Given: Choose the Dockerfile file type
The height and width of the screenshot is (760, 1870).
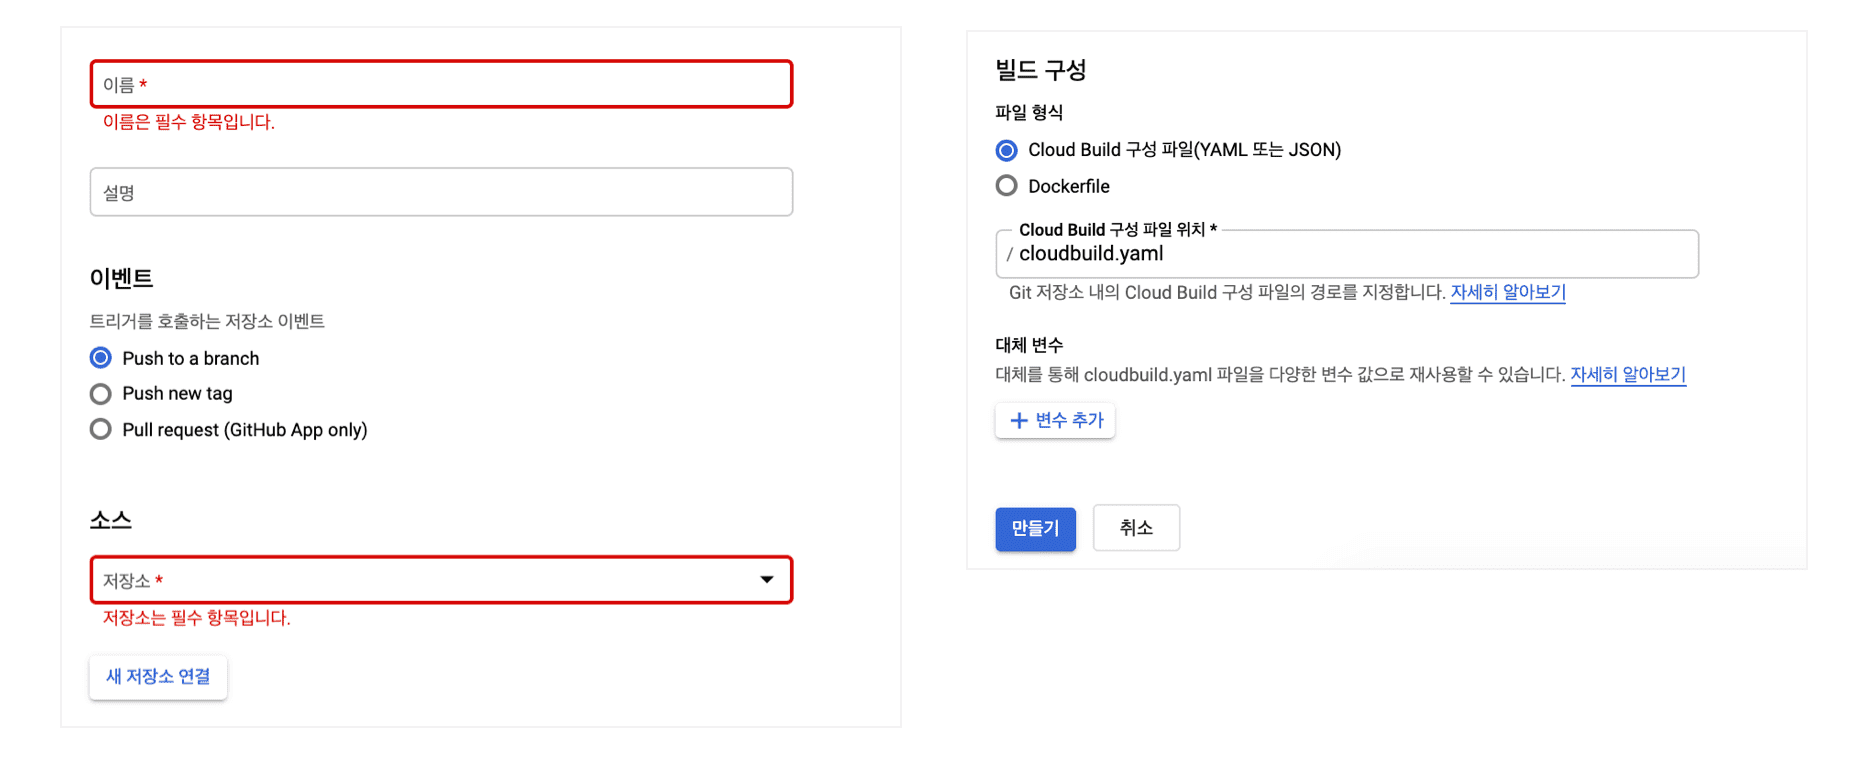Looking at the screenshot, I should click(x=1007, y=186).
